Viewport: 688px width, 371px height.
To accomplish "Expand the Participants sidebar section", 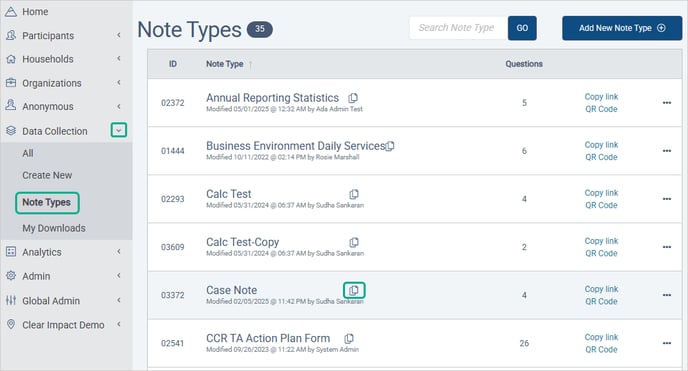I will click(x=118, y=35).
